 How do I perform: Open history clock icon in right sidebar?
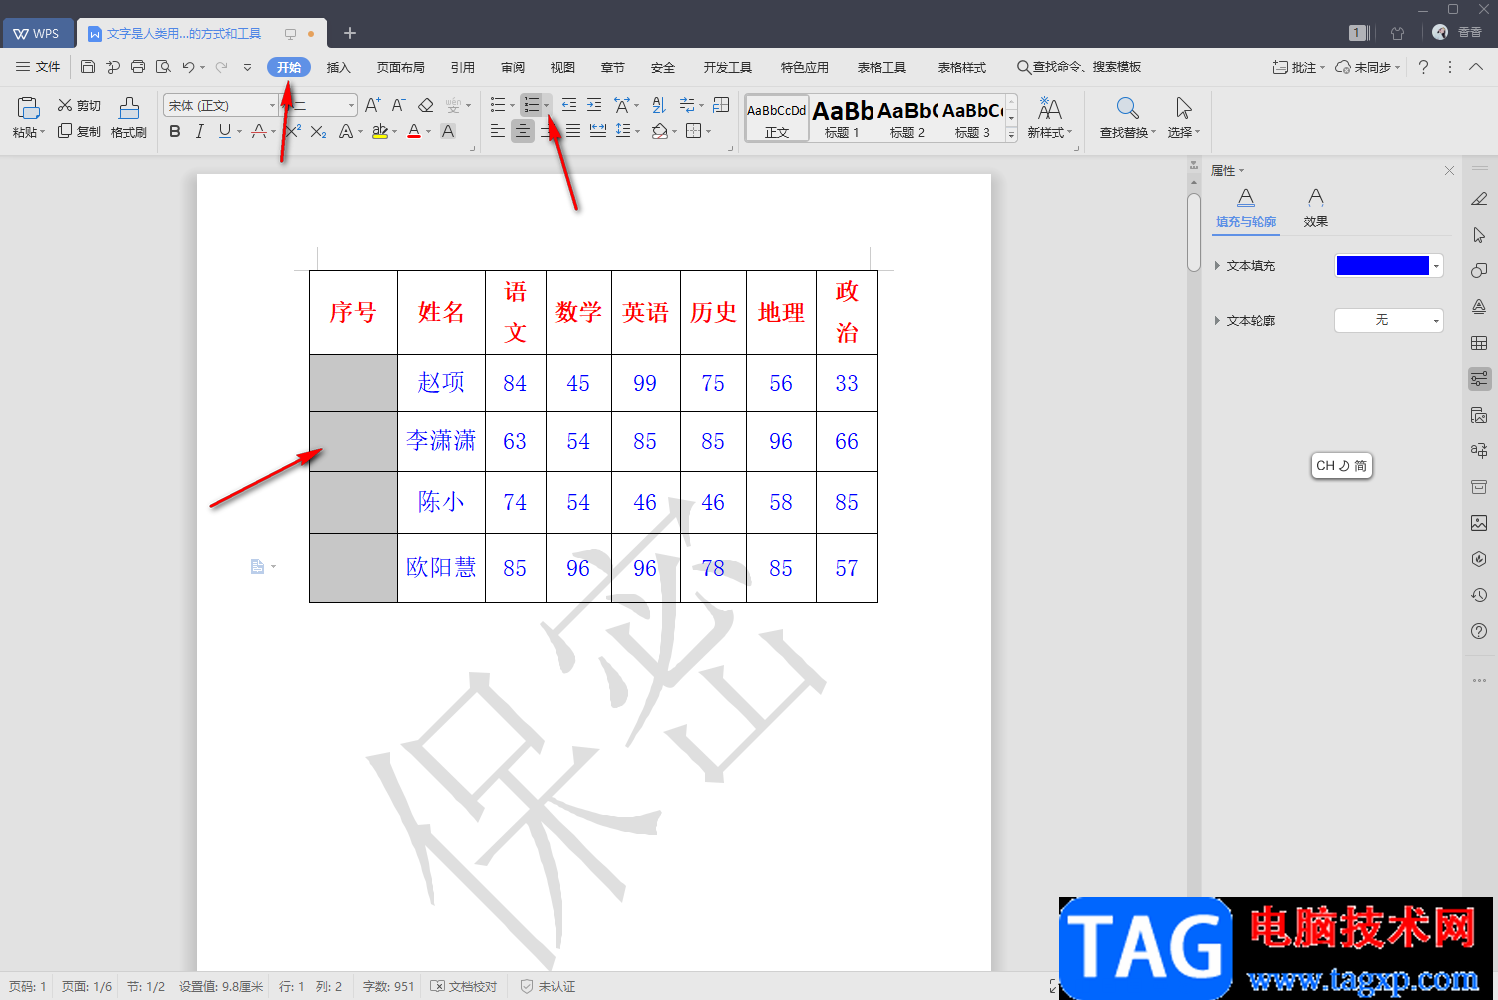[x=1479, y=595]
